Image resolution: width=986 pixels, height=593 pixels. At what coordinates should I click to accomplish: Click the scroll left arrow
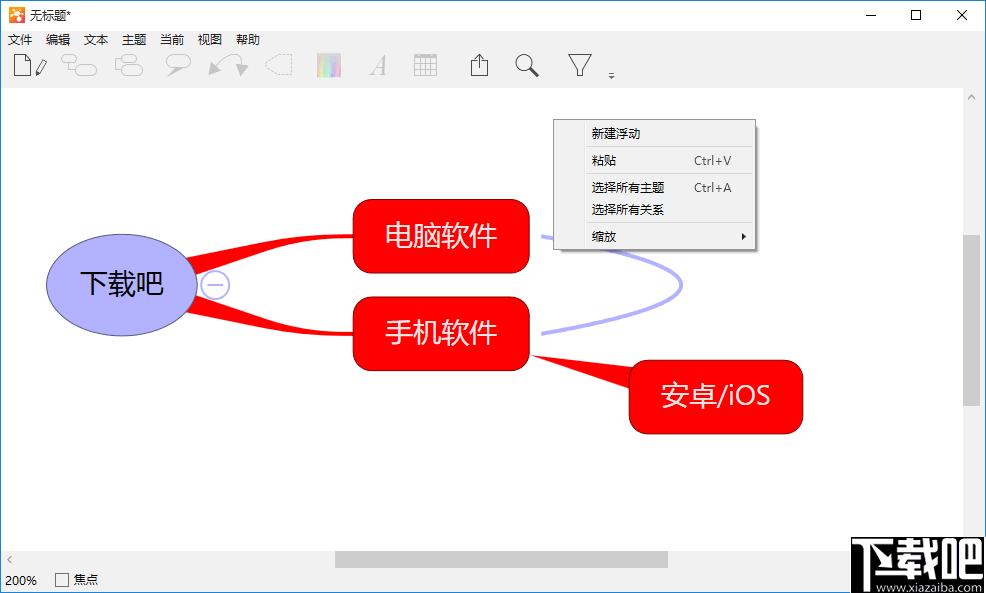tap(9, 559)
